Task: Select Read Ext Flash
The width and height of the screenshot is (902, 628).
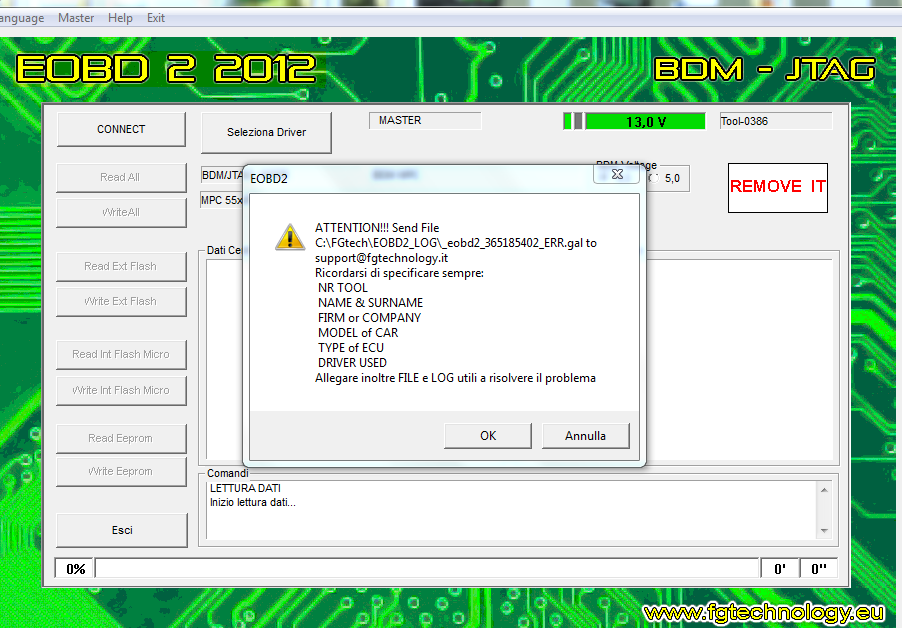Action: [x=121, y=267]
